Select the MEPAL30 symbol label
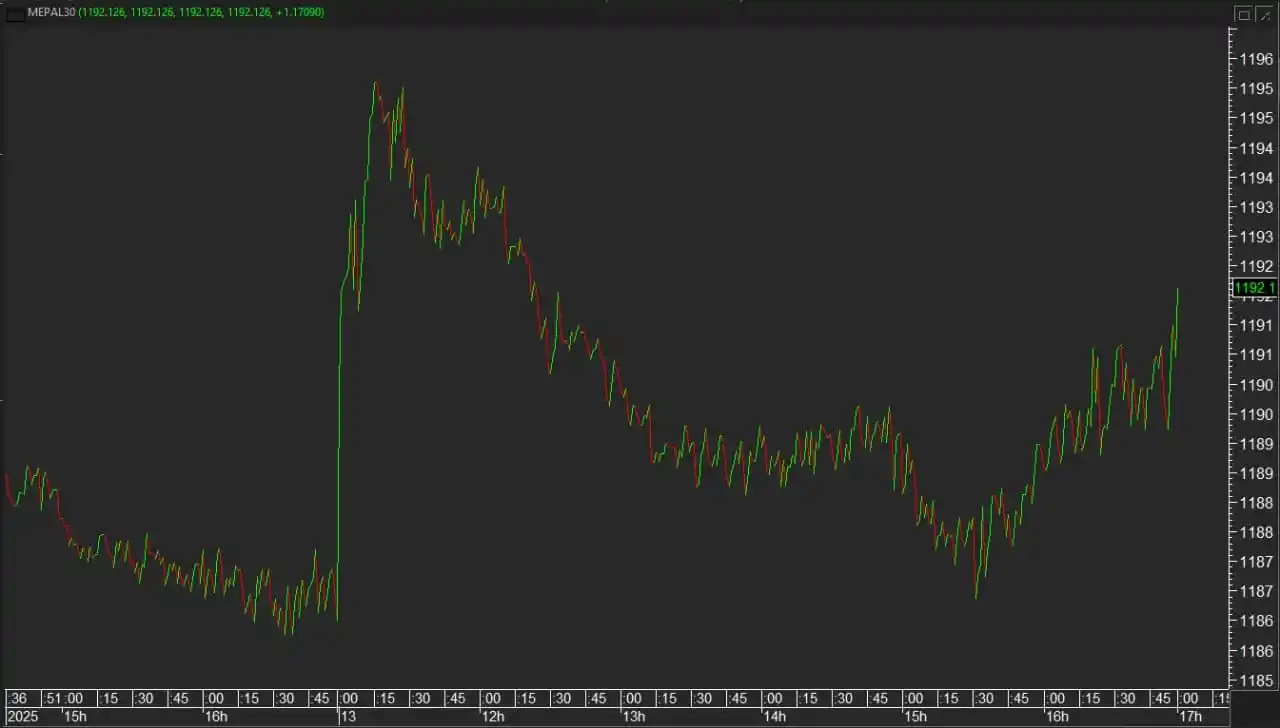Image resolution: width=1280 pixels, height=728 pixels. coord(52,13)
